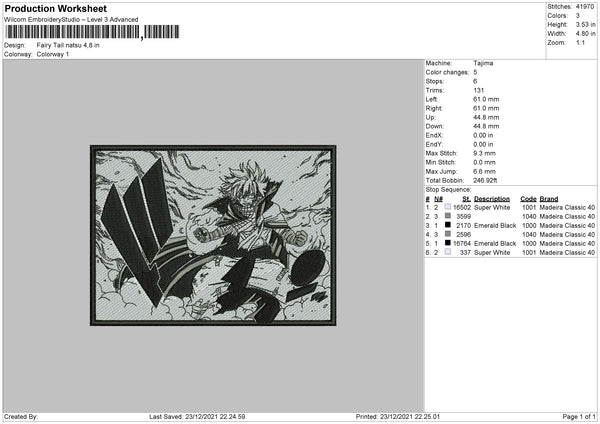
Task: Click 'Last Saved: 23/12/2021' footer text
Action: (183, 416)
